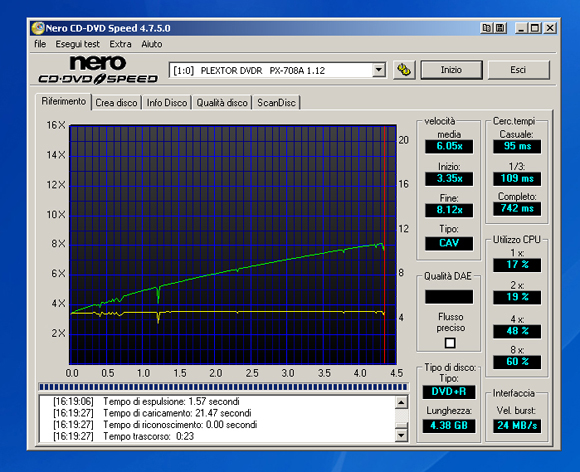Click the CPU usage 1x value 17 %

(517, 265)
